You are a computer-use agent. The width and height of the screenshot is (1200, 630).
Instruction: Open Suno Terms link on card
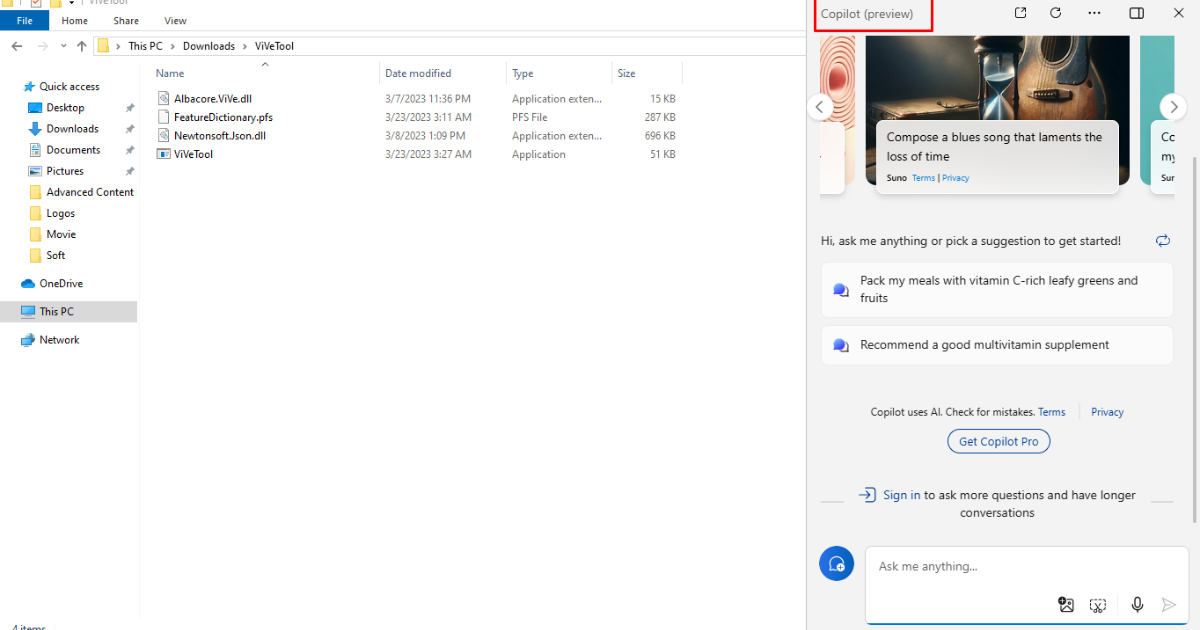pyautogui.click(x=923, y=178)
